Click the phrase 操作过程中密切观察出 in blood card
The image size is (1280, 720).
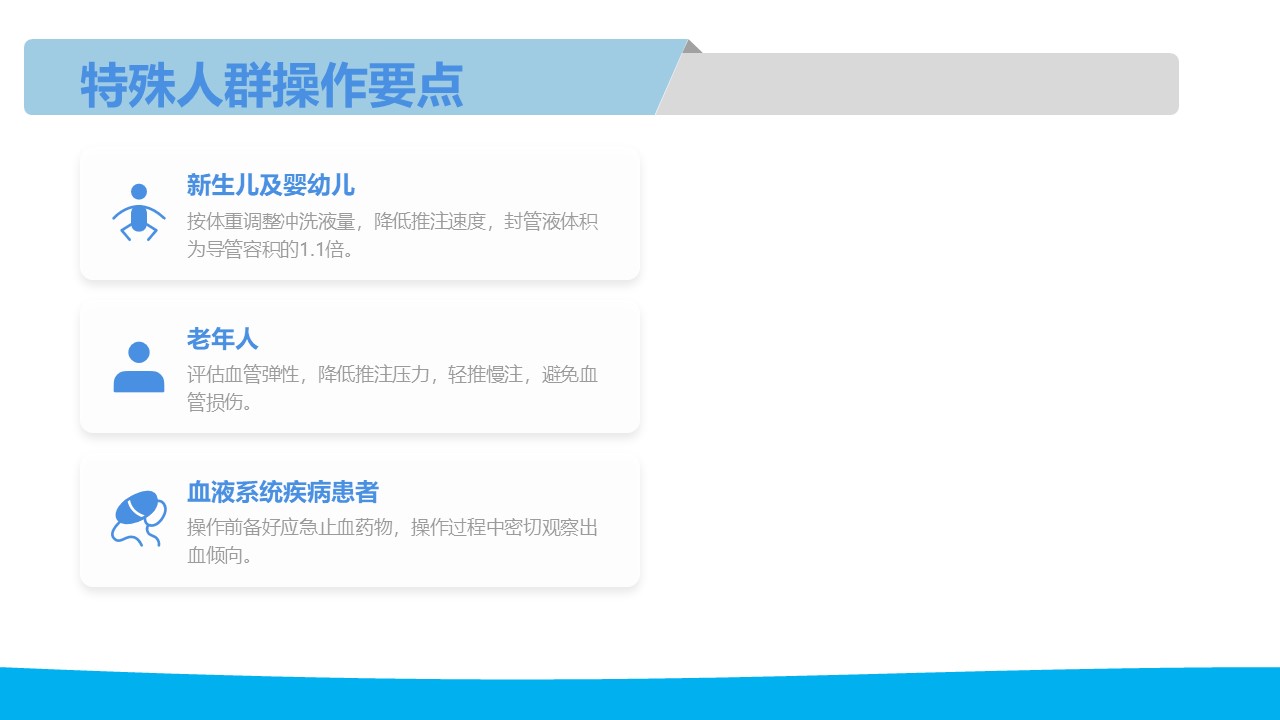point(504,527)
